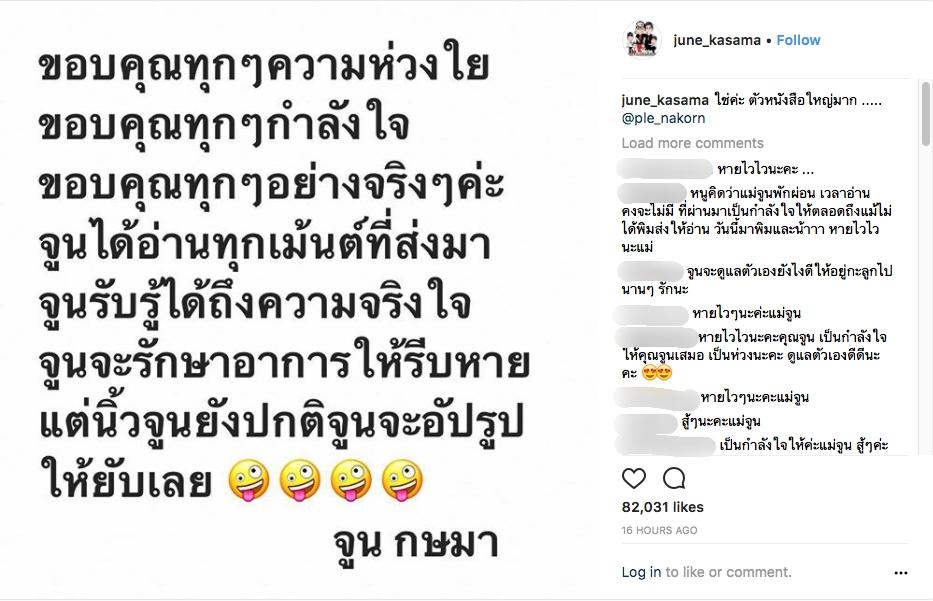This screenshot has height=601, width=933.
Task: Click the Follow link
Action: [x=798, y=40]
